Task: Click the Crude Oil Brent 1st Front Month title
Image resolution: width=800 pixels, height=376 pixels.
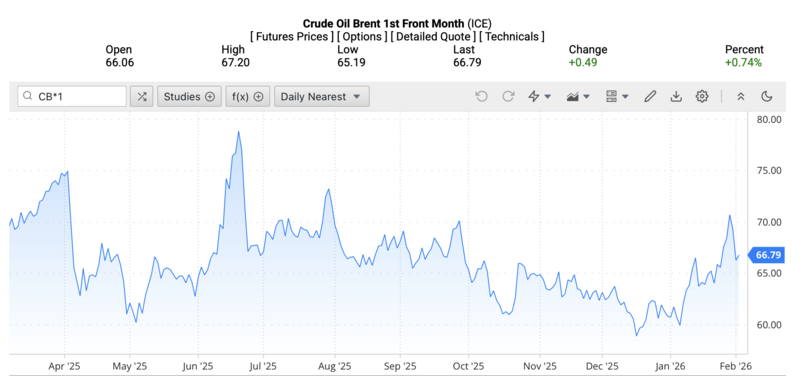Action: tap(384, 23)
